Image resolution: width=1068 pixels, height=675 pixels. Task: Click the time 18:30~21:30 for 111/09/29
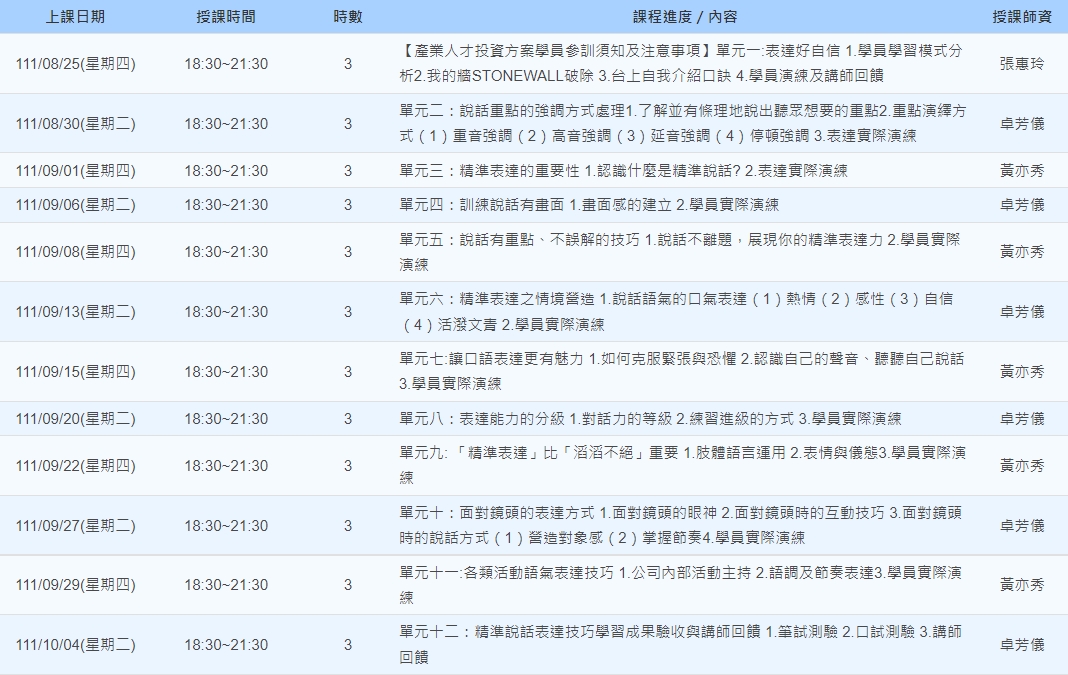pyautogui.click(x=226, y=585)
